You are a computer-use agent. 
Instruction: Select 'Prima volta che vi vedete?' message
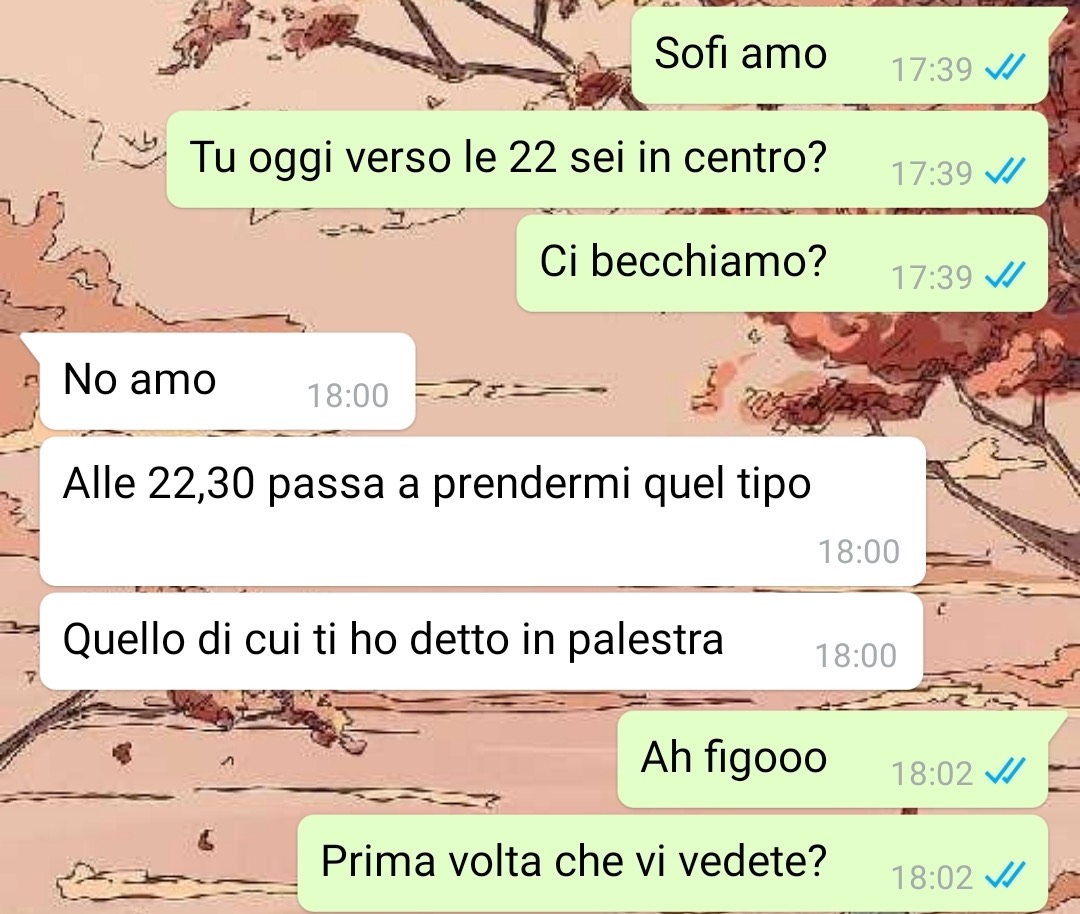[672, 864]
